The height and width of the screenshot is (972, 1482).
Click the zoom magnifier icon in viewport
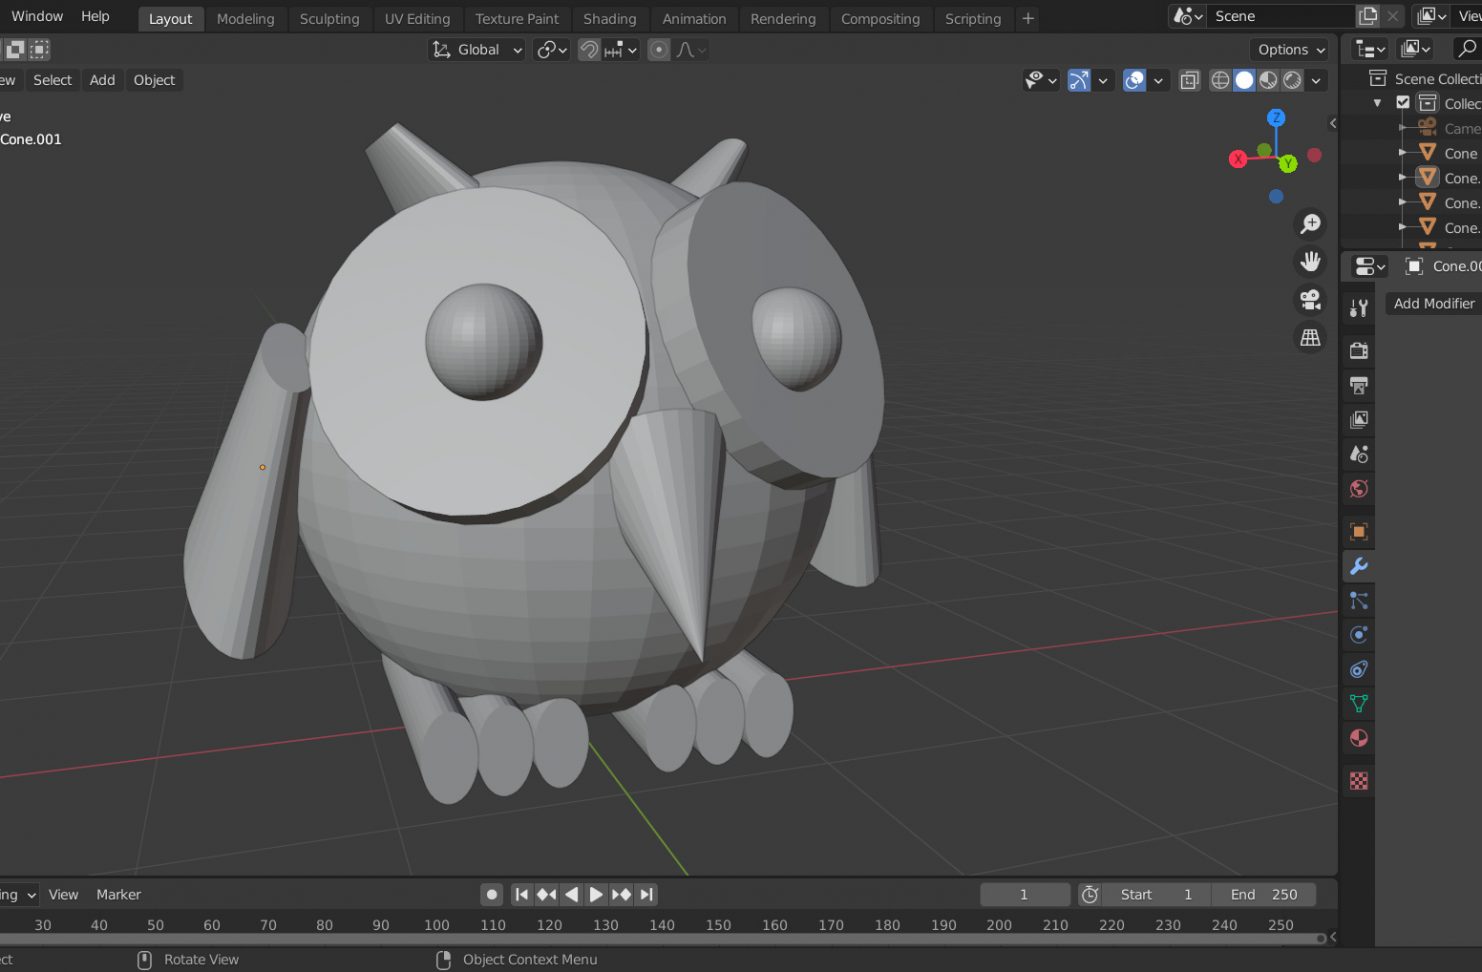click(1310, 224)
